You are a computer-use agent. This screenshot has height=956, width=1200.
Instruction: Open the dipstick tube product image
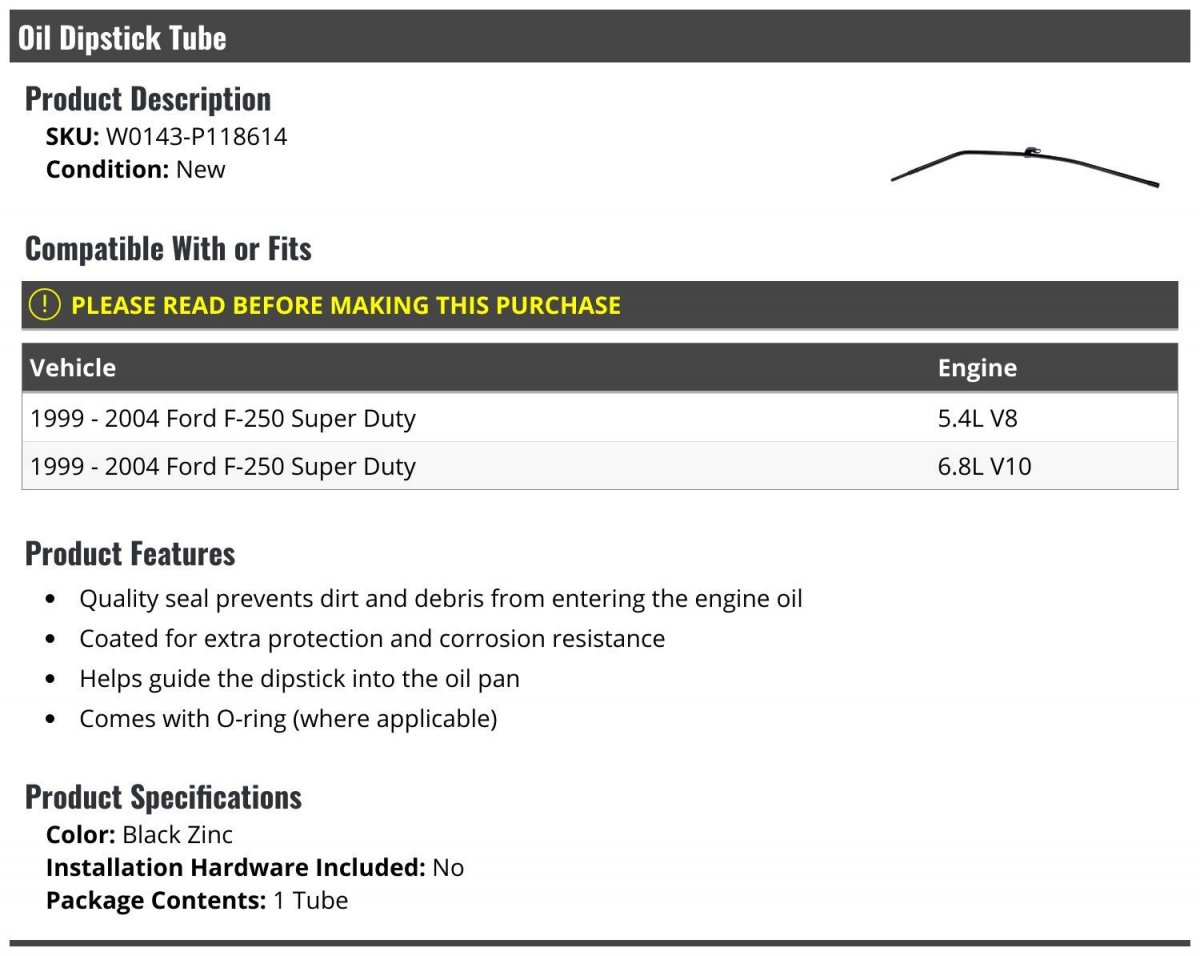point(1024,167)
